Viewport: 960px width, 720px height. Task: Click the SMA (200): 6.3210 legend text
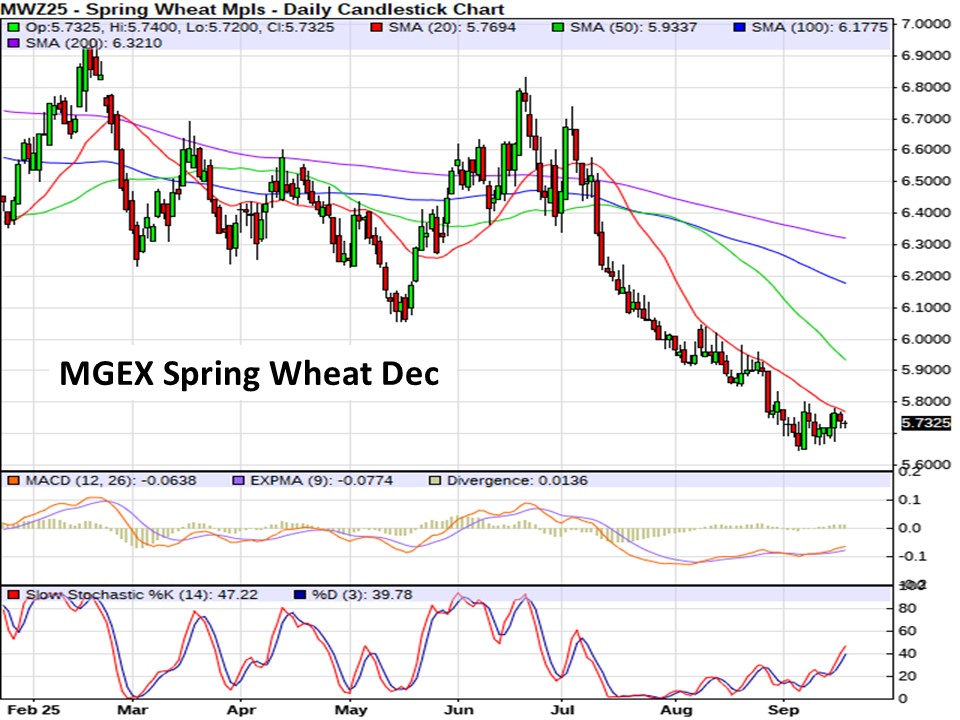point(73,44)
